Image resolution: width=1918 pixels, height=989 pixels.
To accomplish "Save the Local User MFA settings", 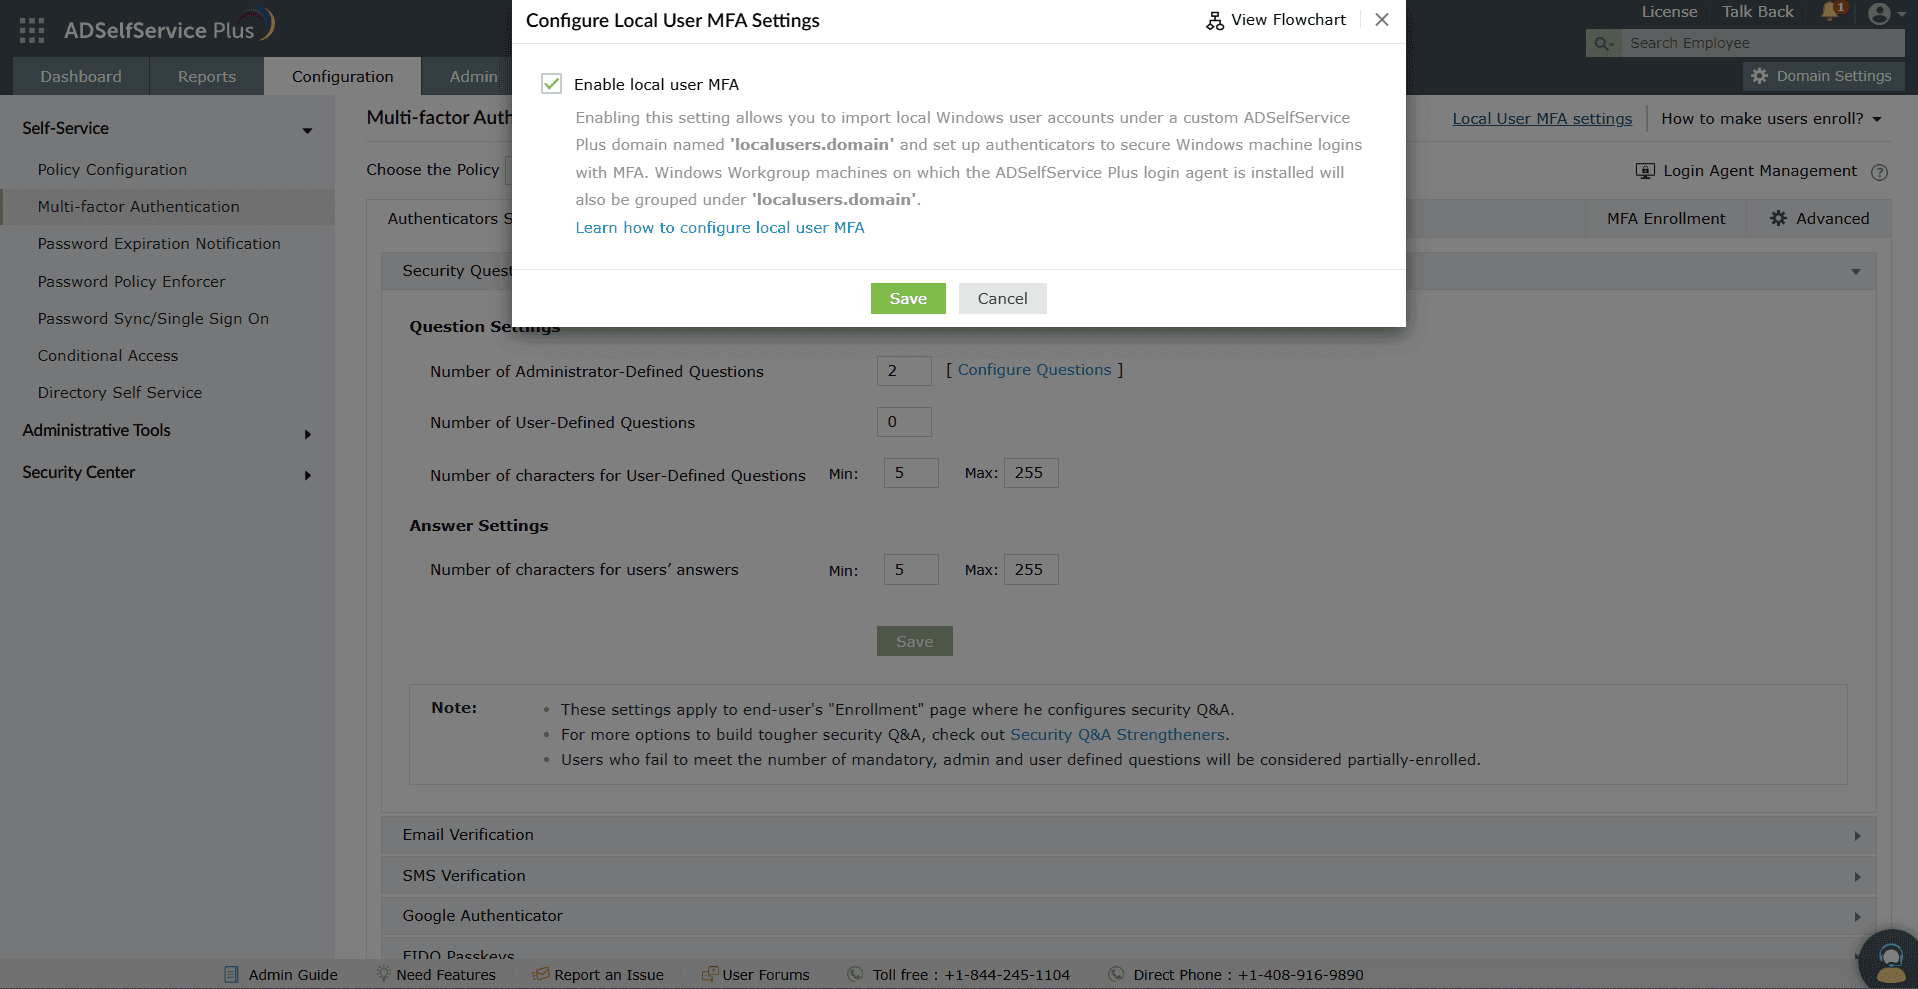I will click(907, 298).
